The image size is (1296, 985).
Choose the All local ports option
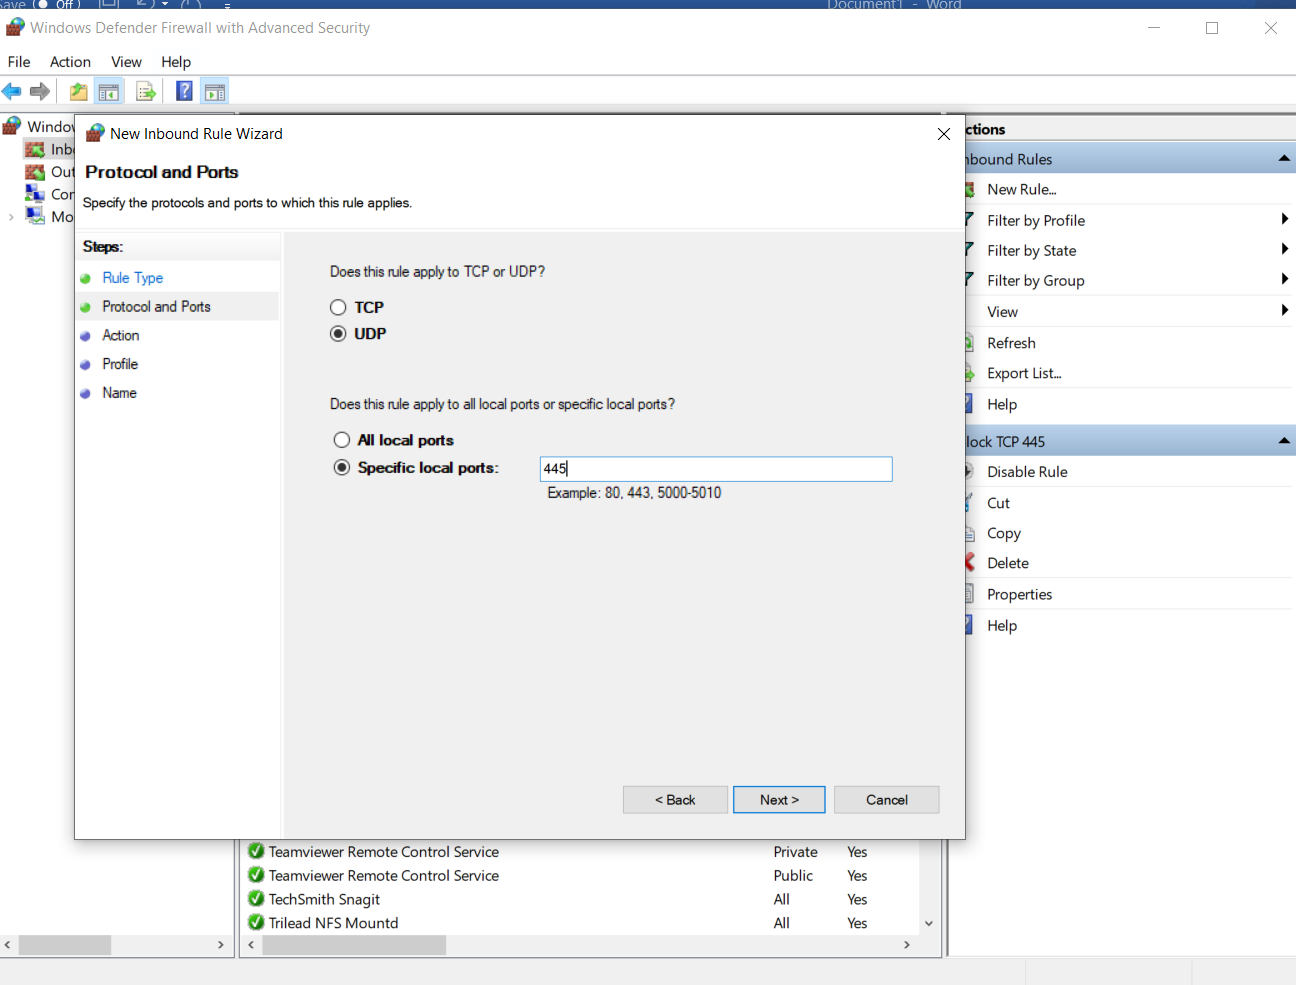pyautogui.click(x=342, y=440)
